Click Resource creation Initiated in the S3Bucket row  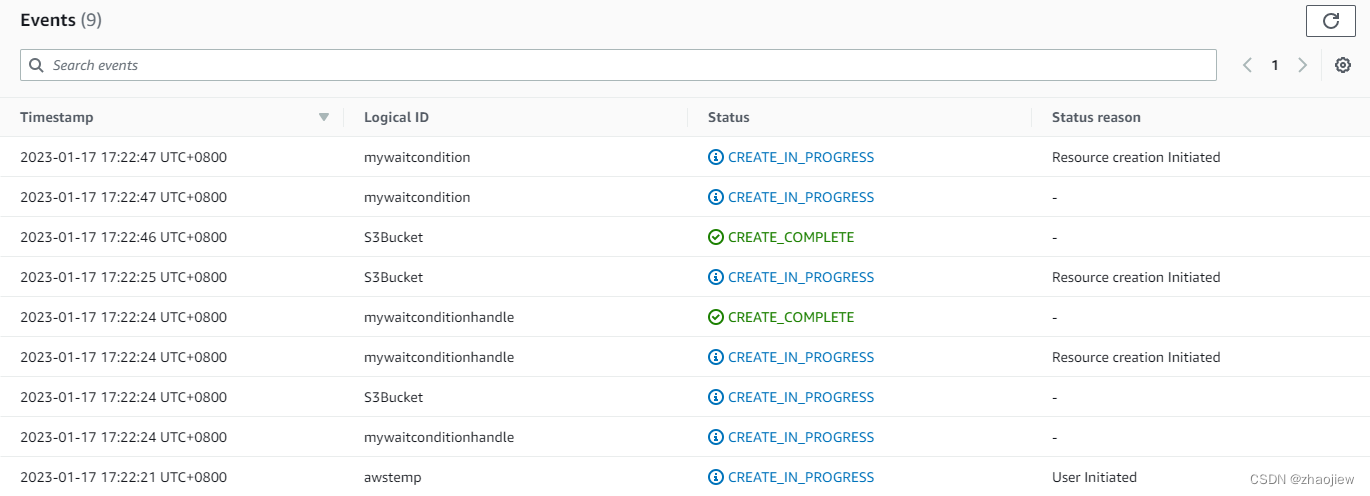(x=1136, y=277)
